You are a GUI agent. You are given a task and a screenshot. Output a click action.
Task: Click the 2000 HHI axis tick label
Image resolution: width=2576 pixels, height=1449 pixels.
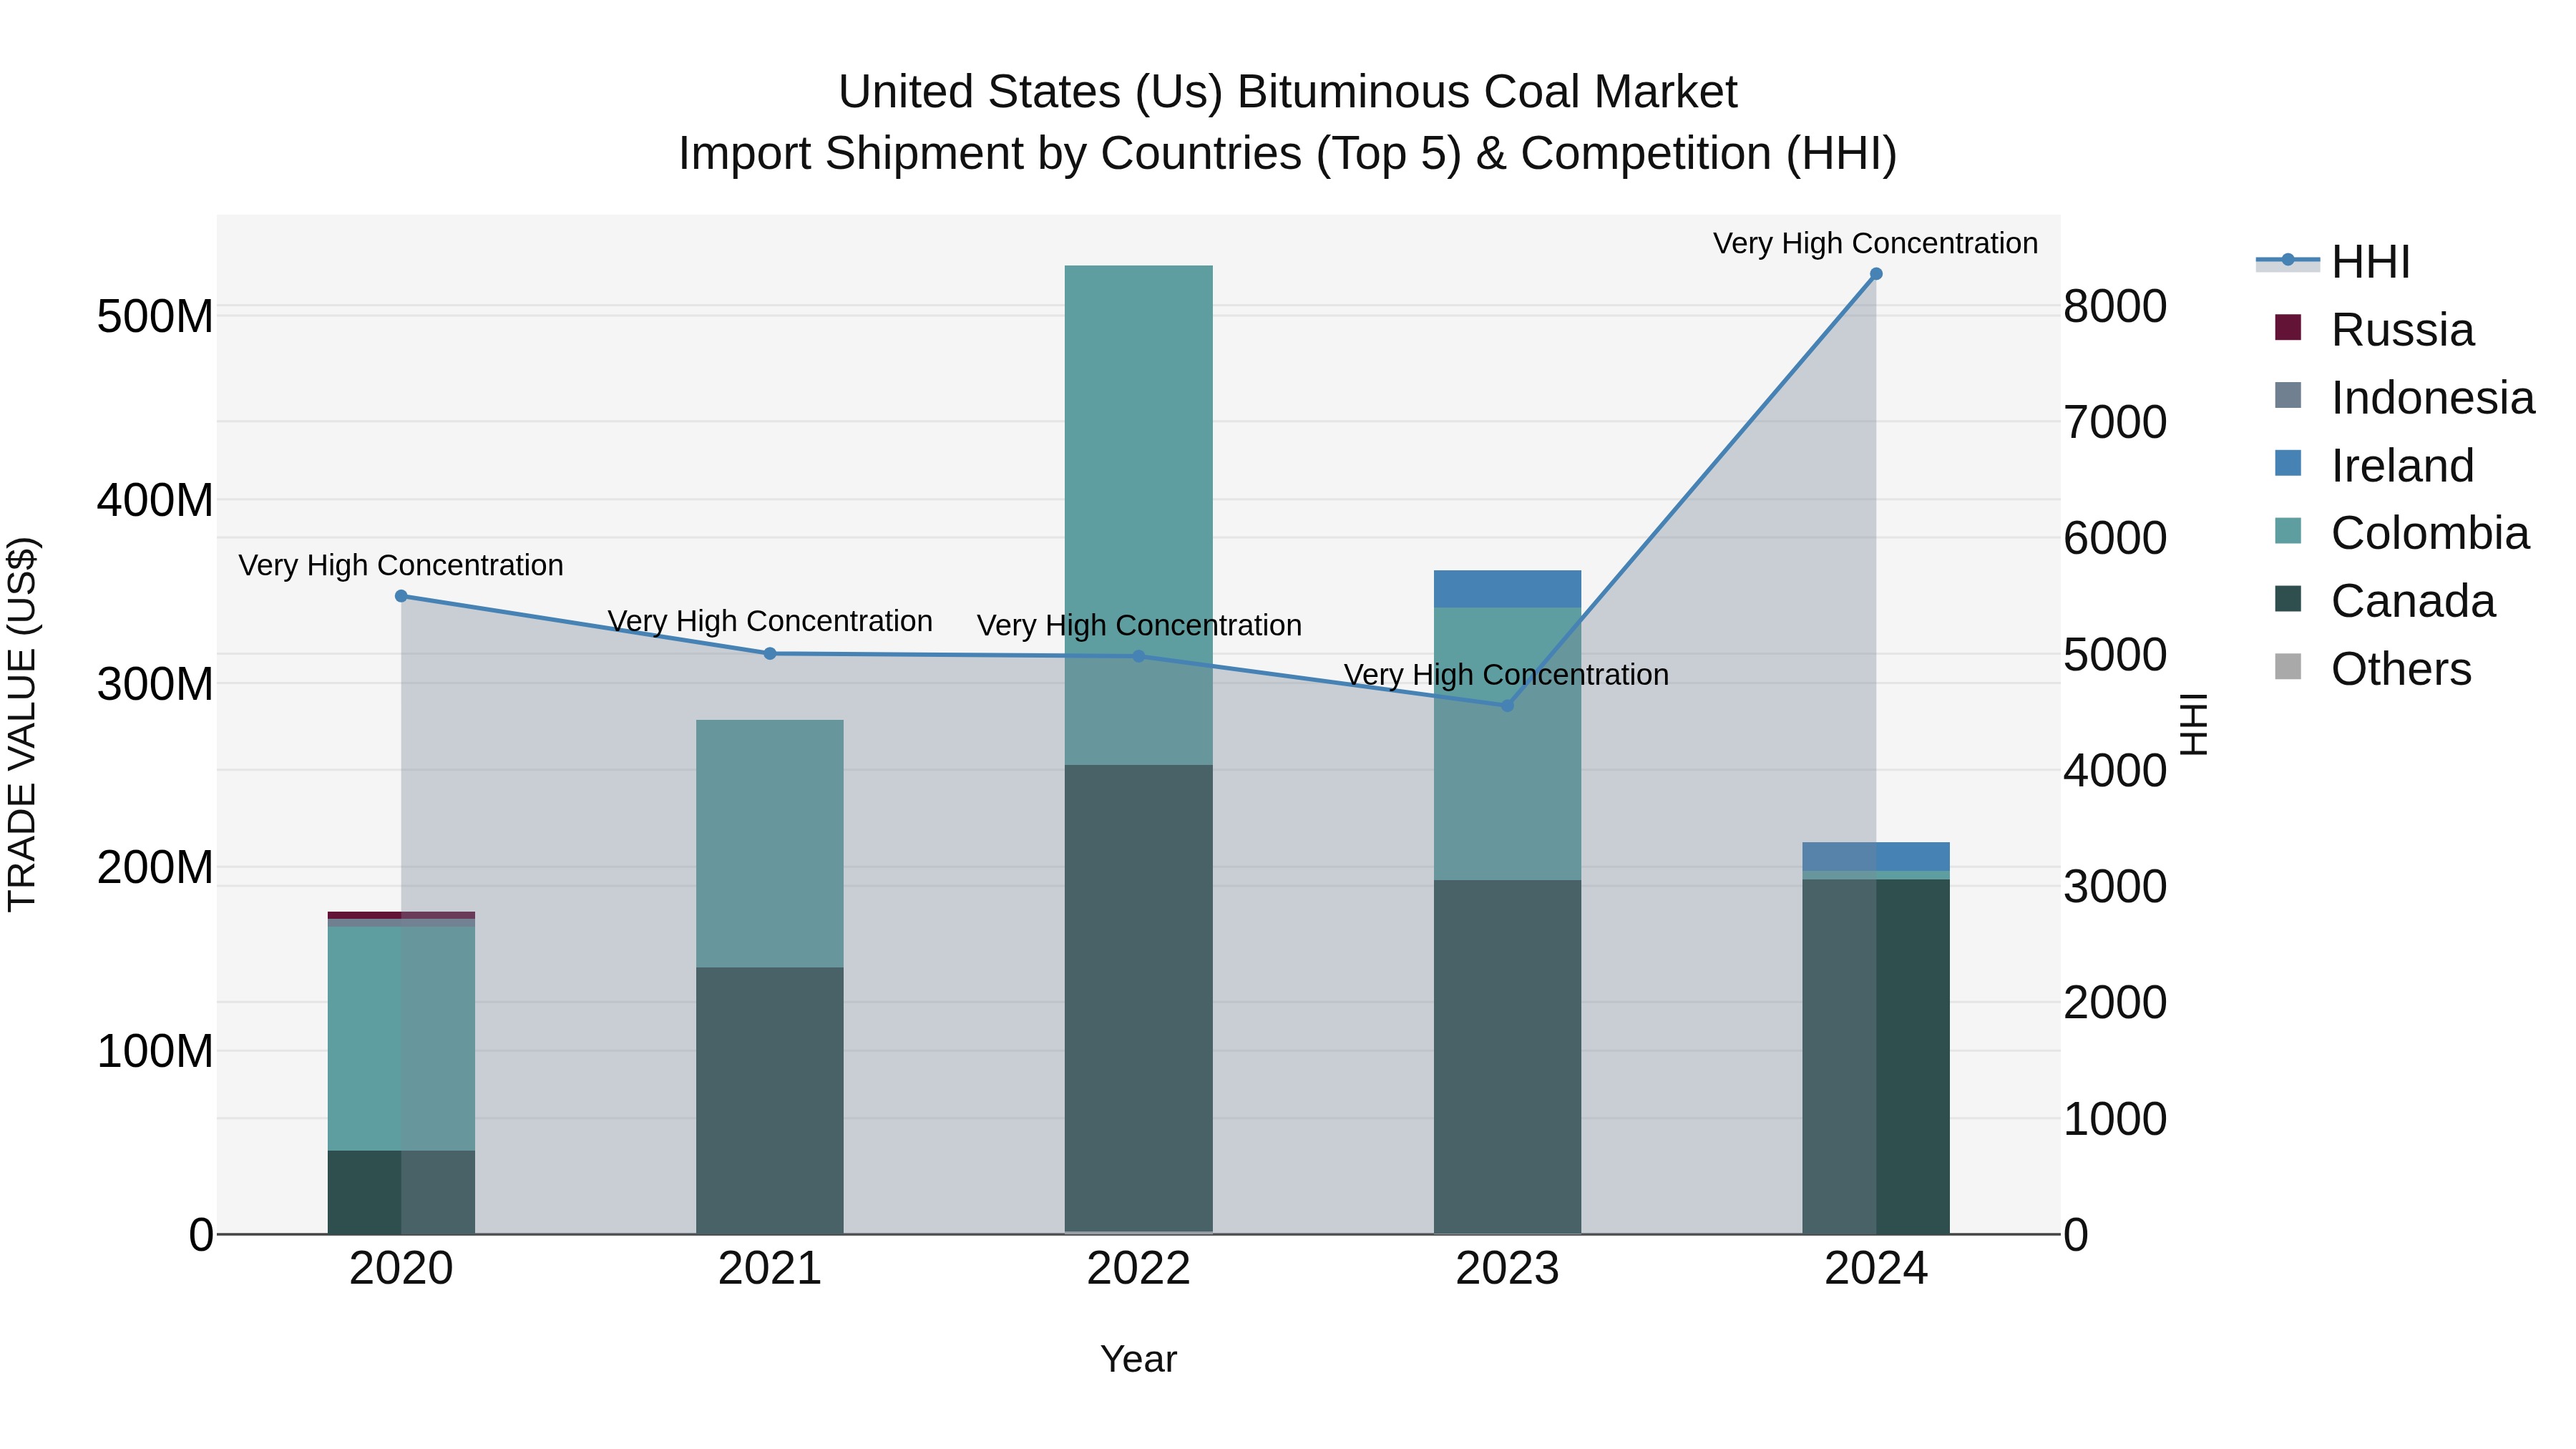click(2116, 1002)
